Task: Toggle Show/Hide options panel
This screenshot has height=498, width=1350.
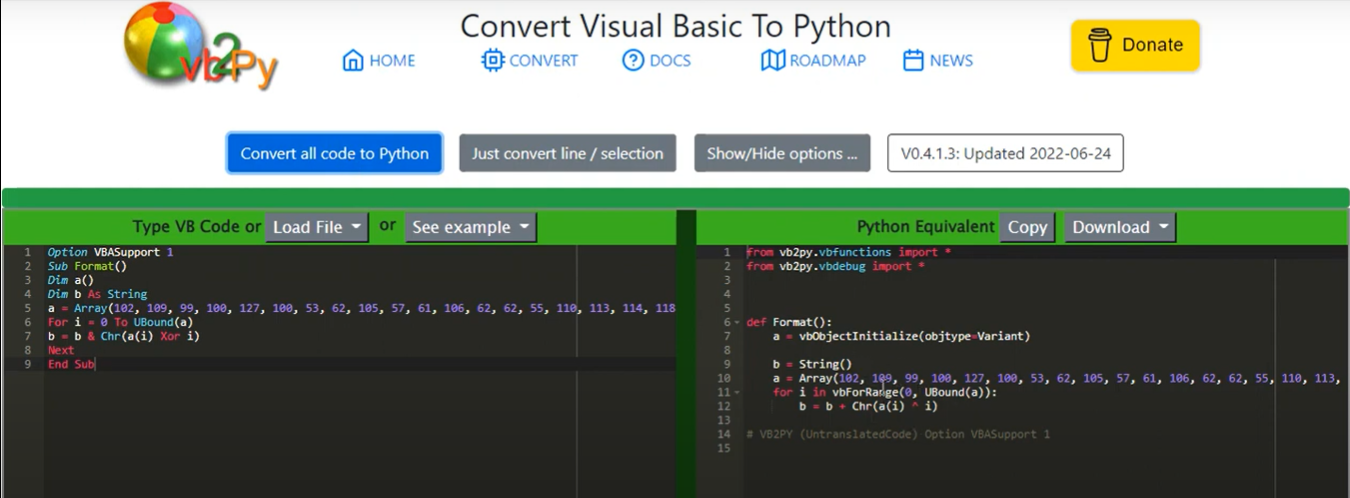Action: (x=782, y=153)
